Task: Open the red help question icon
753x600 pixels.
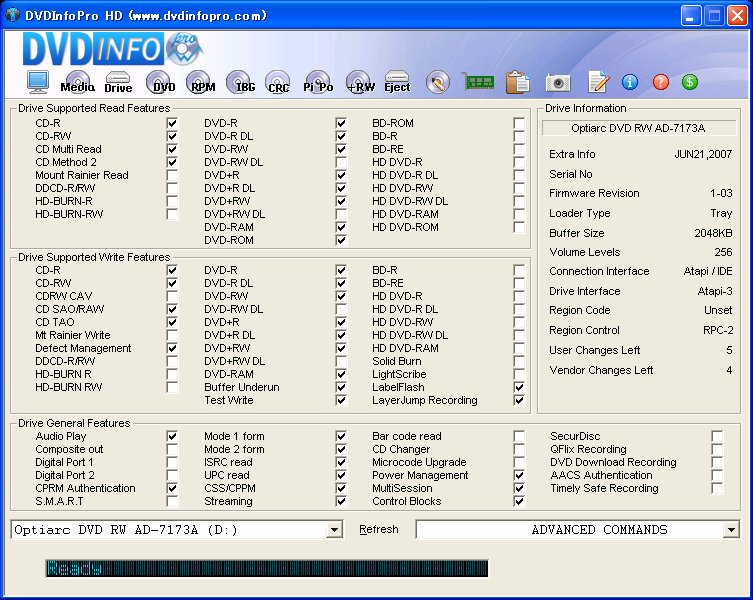Action: (x=661, y=82)
